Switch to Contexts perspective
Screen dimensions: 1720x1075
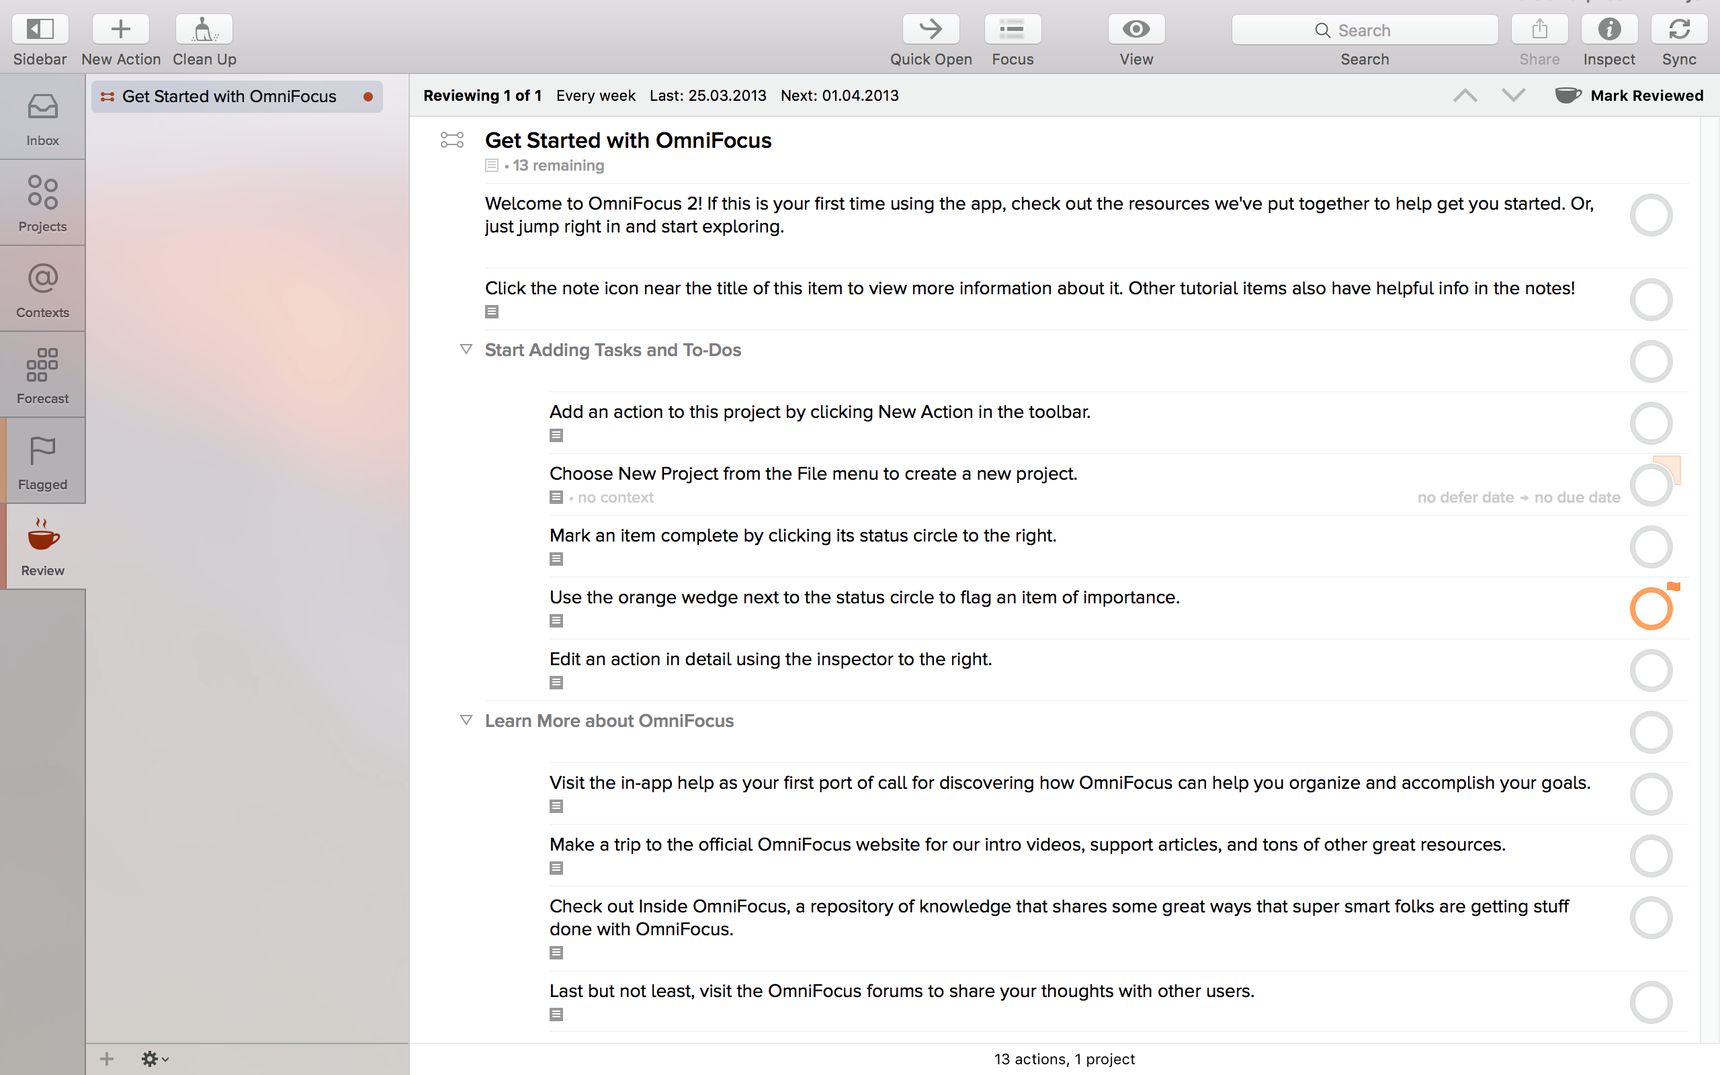[42, 289]
